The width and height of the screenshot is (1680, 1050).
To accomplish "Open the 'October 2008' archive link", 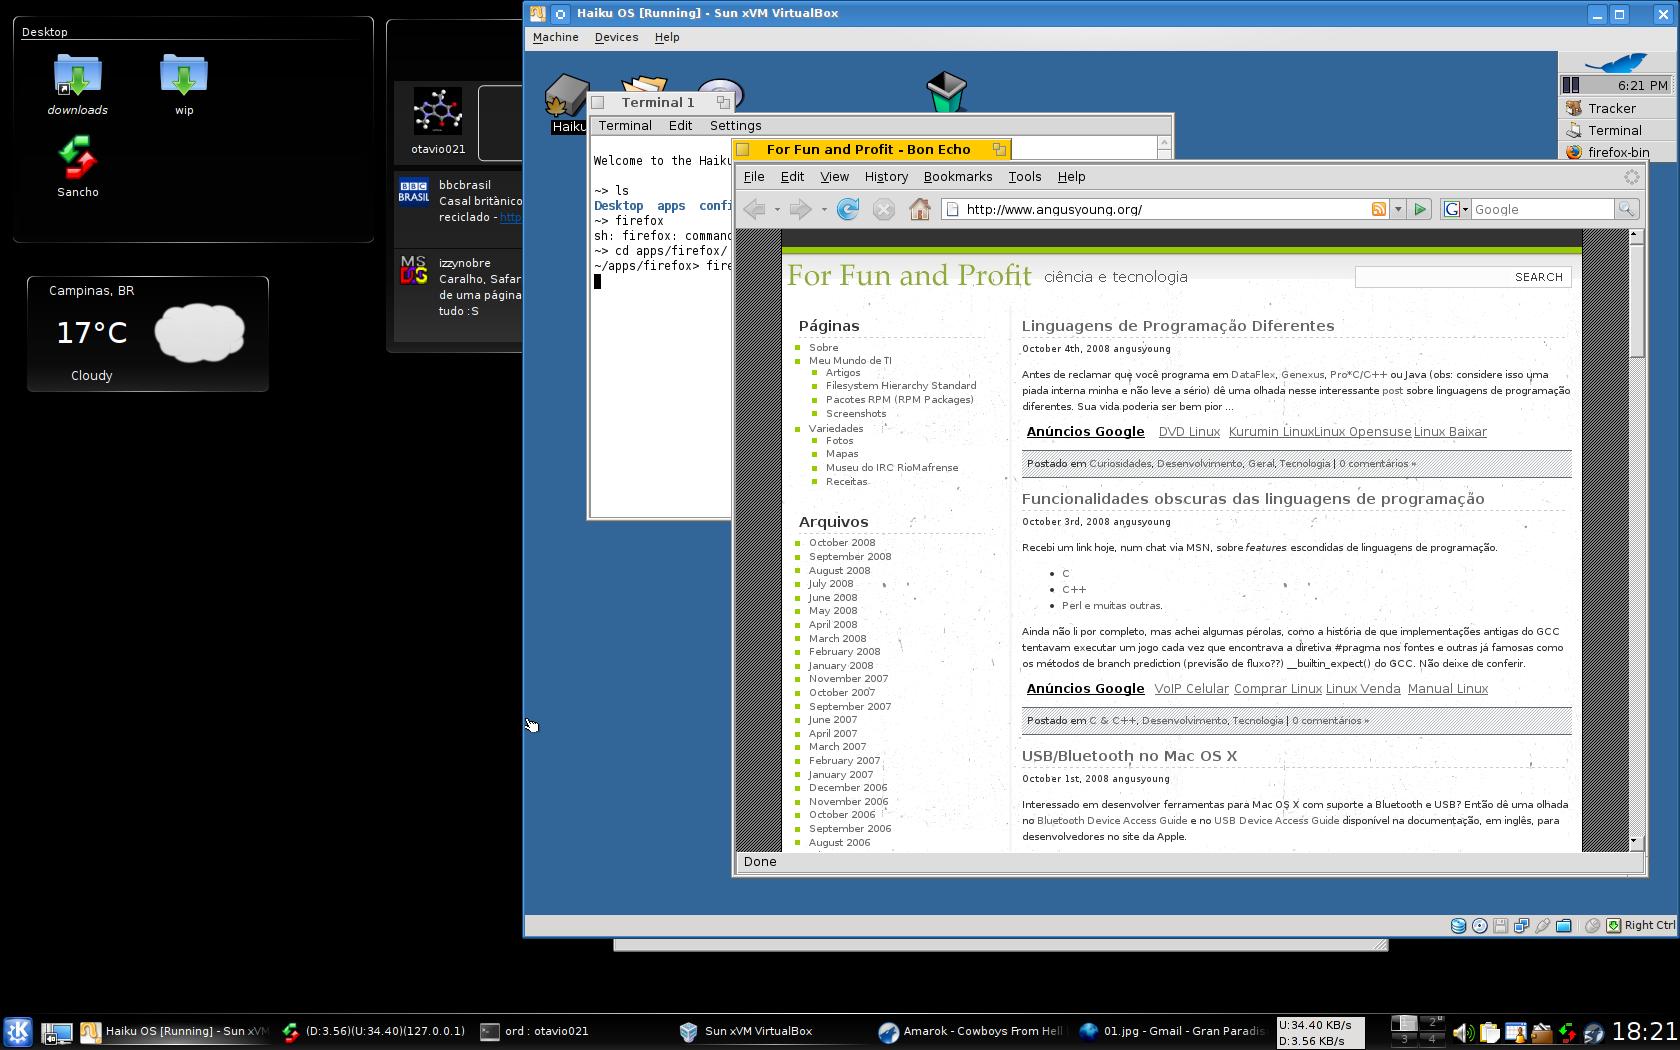I will pos(842,543).
